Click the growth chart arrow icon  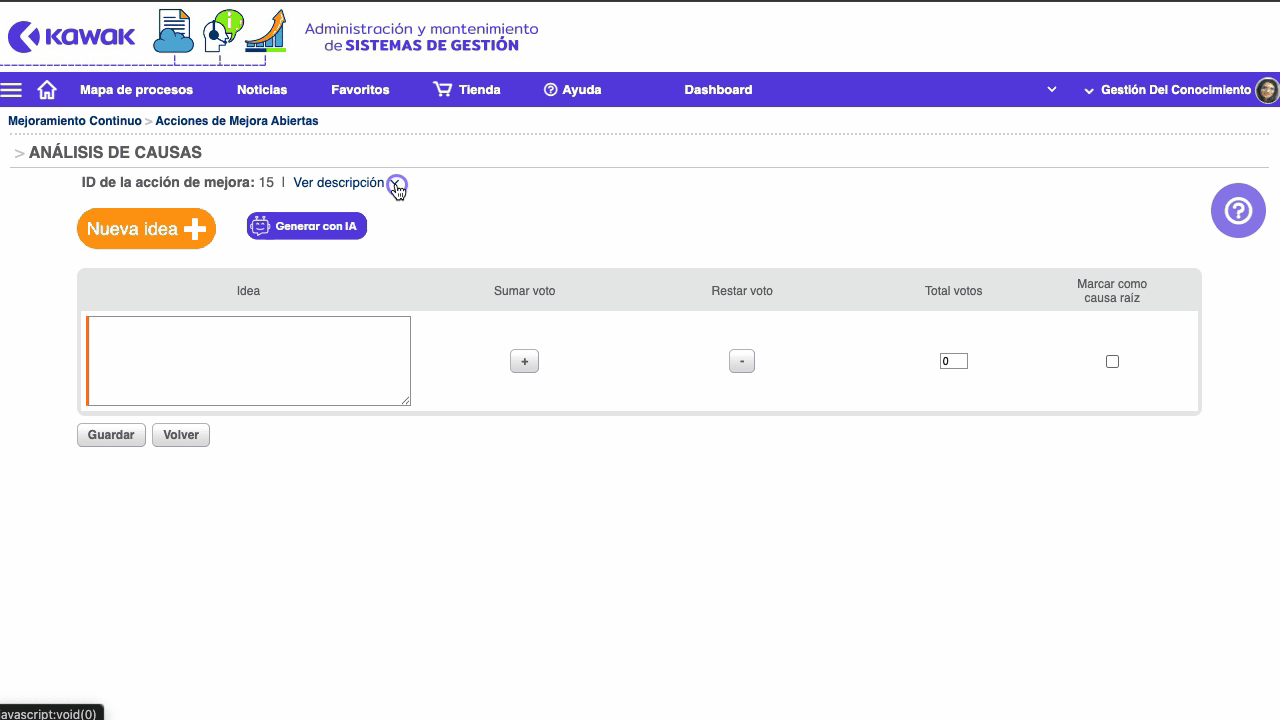click(267, 31)
